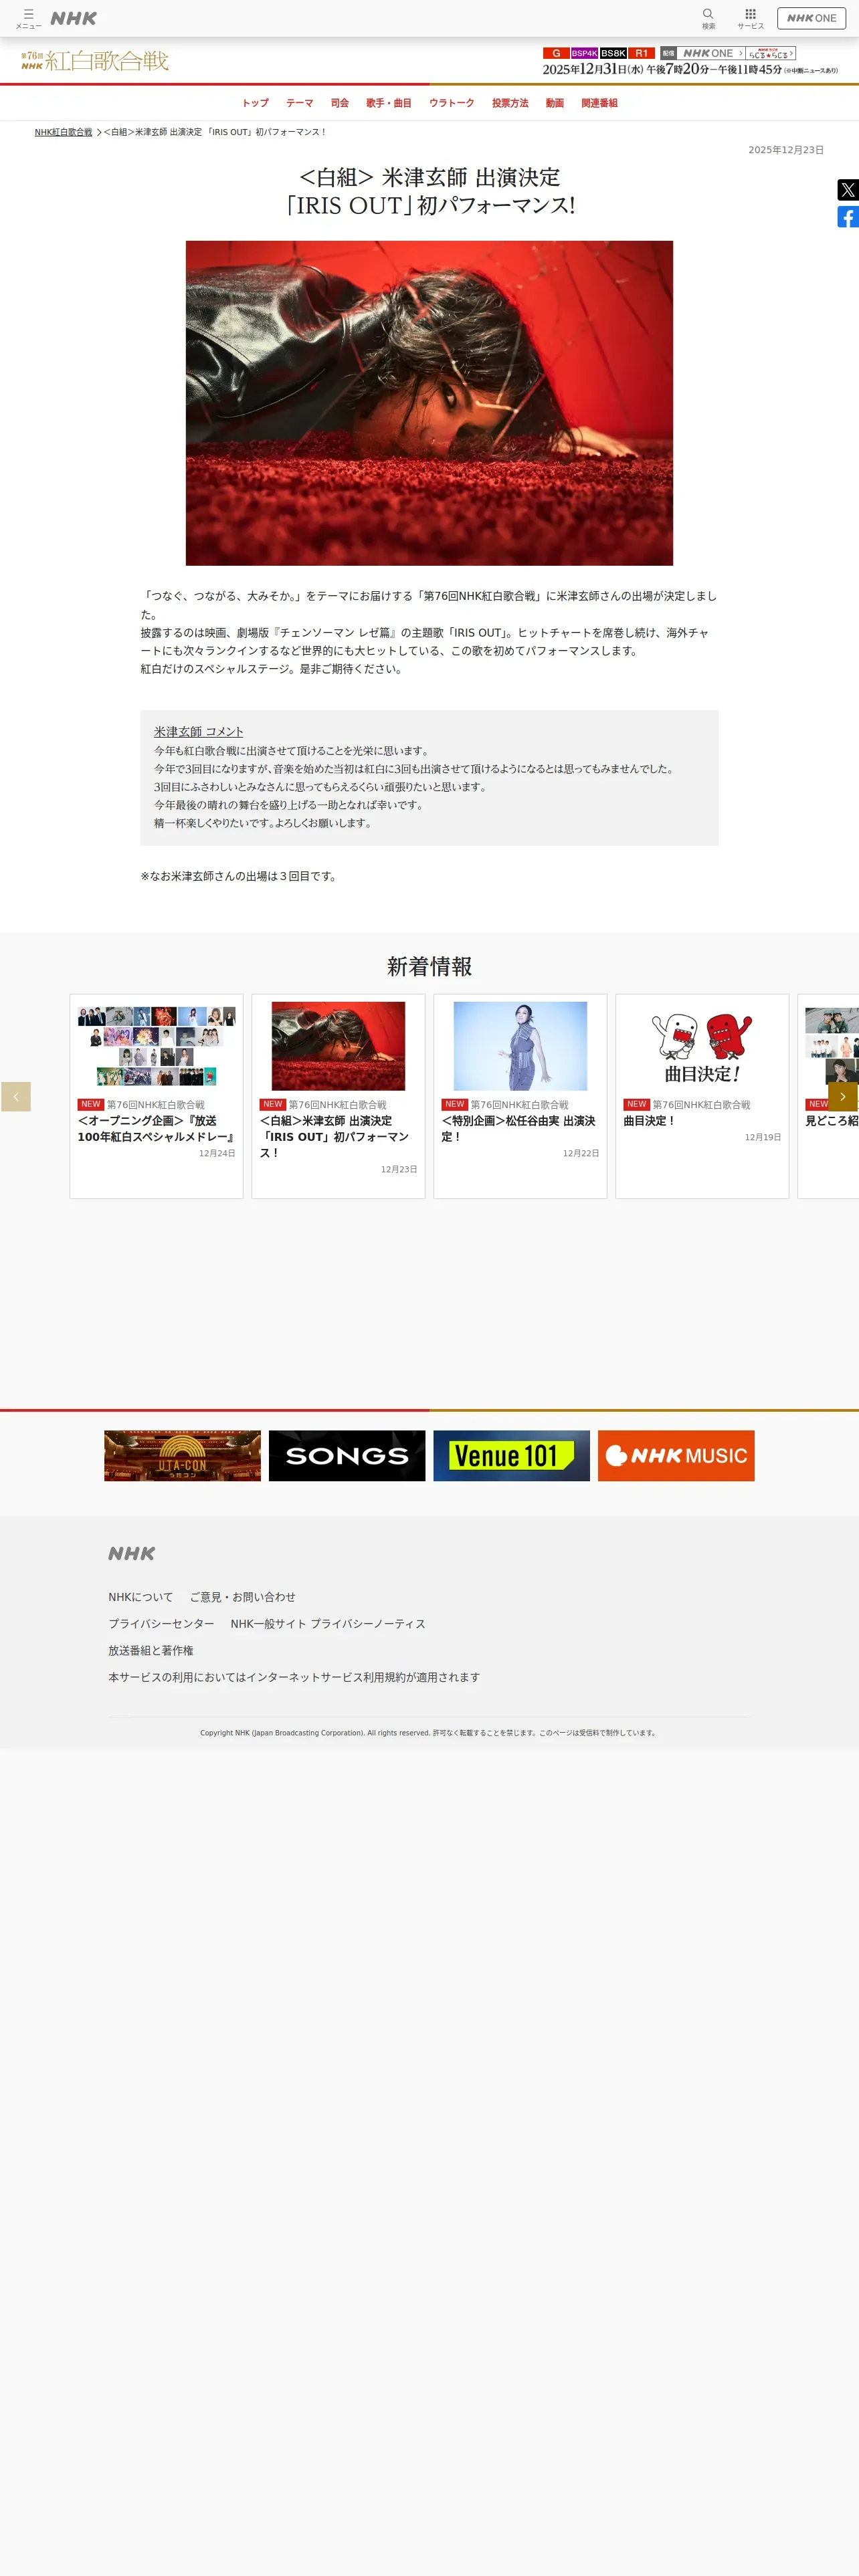Click the 新着情報 section heading
The height and width of the screenshot is (2576, 859).
pos(429,967)
